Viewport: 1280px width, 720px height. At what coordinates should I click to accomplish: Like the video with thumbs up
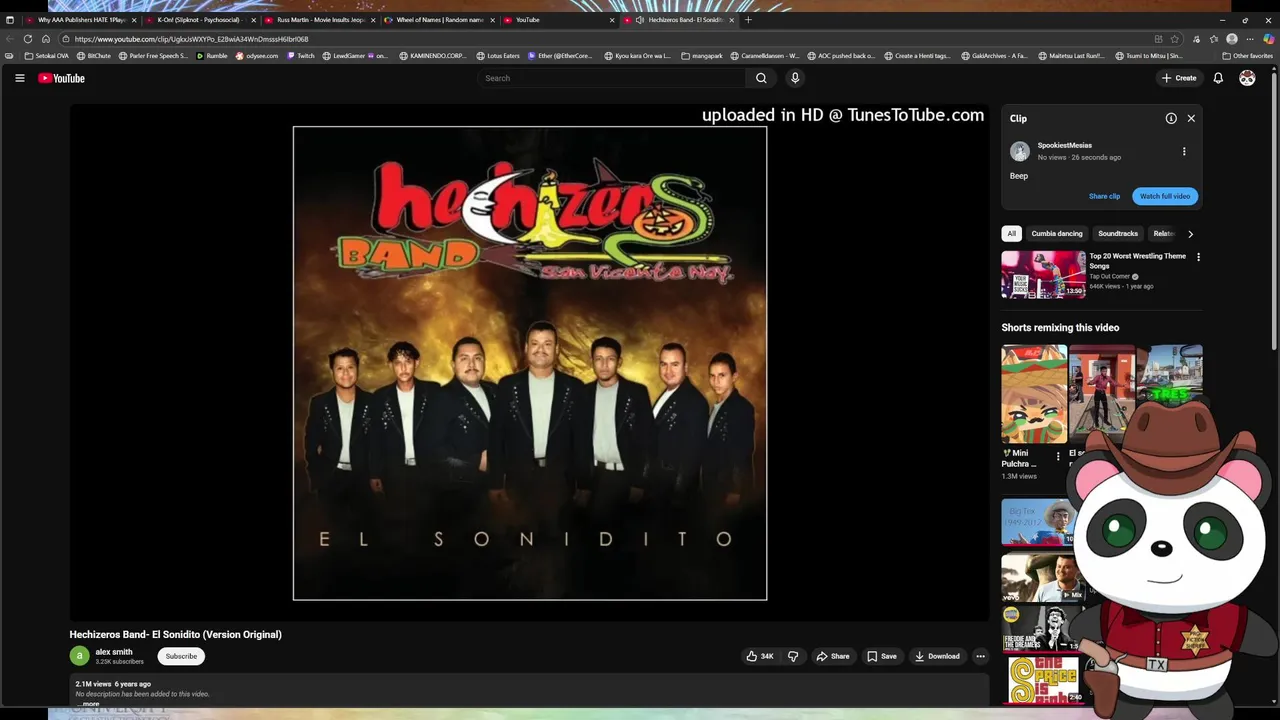(760, 656)
